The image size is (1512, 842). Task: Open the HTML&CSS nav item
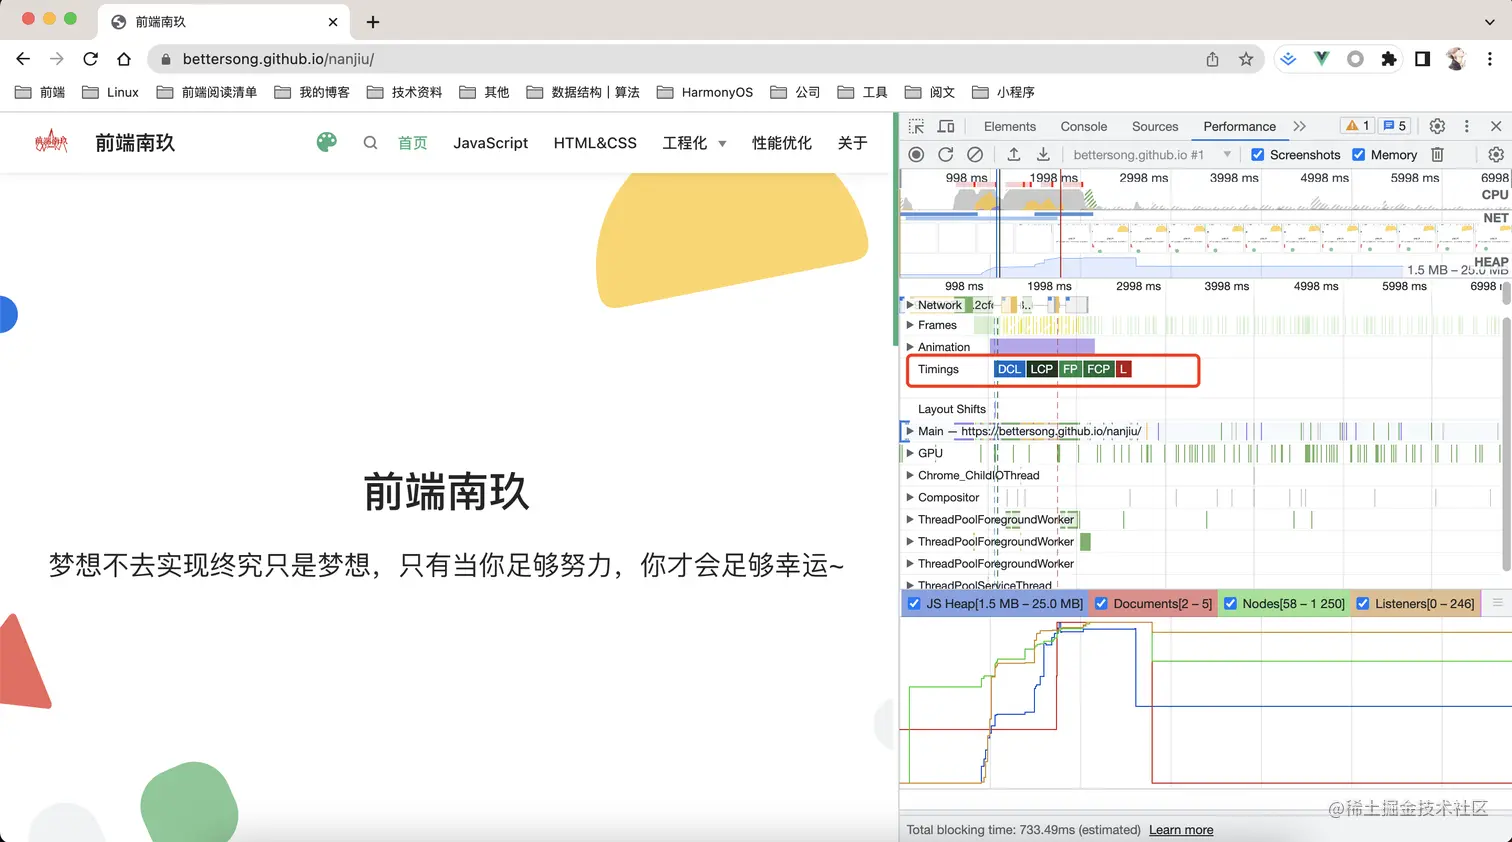tap(595, 143)
